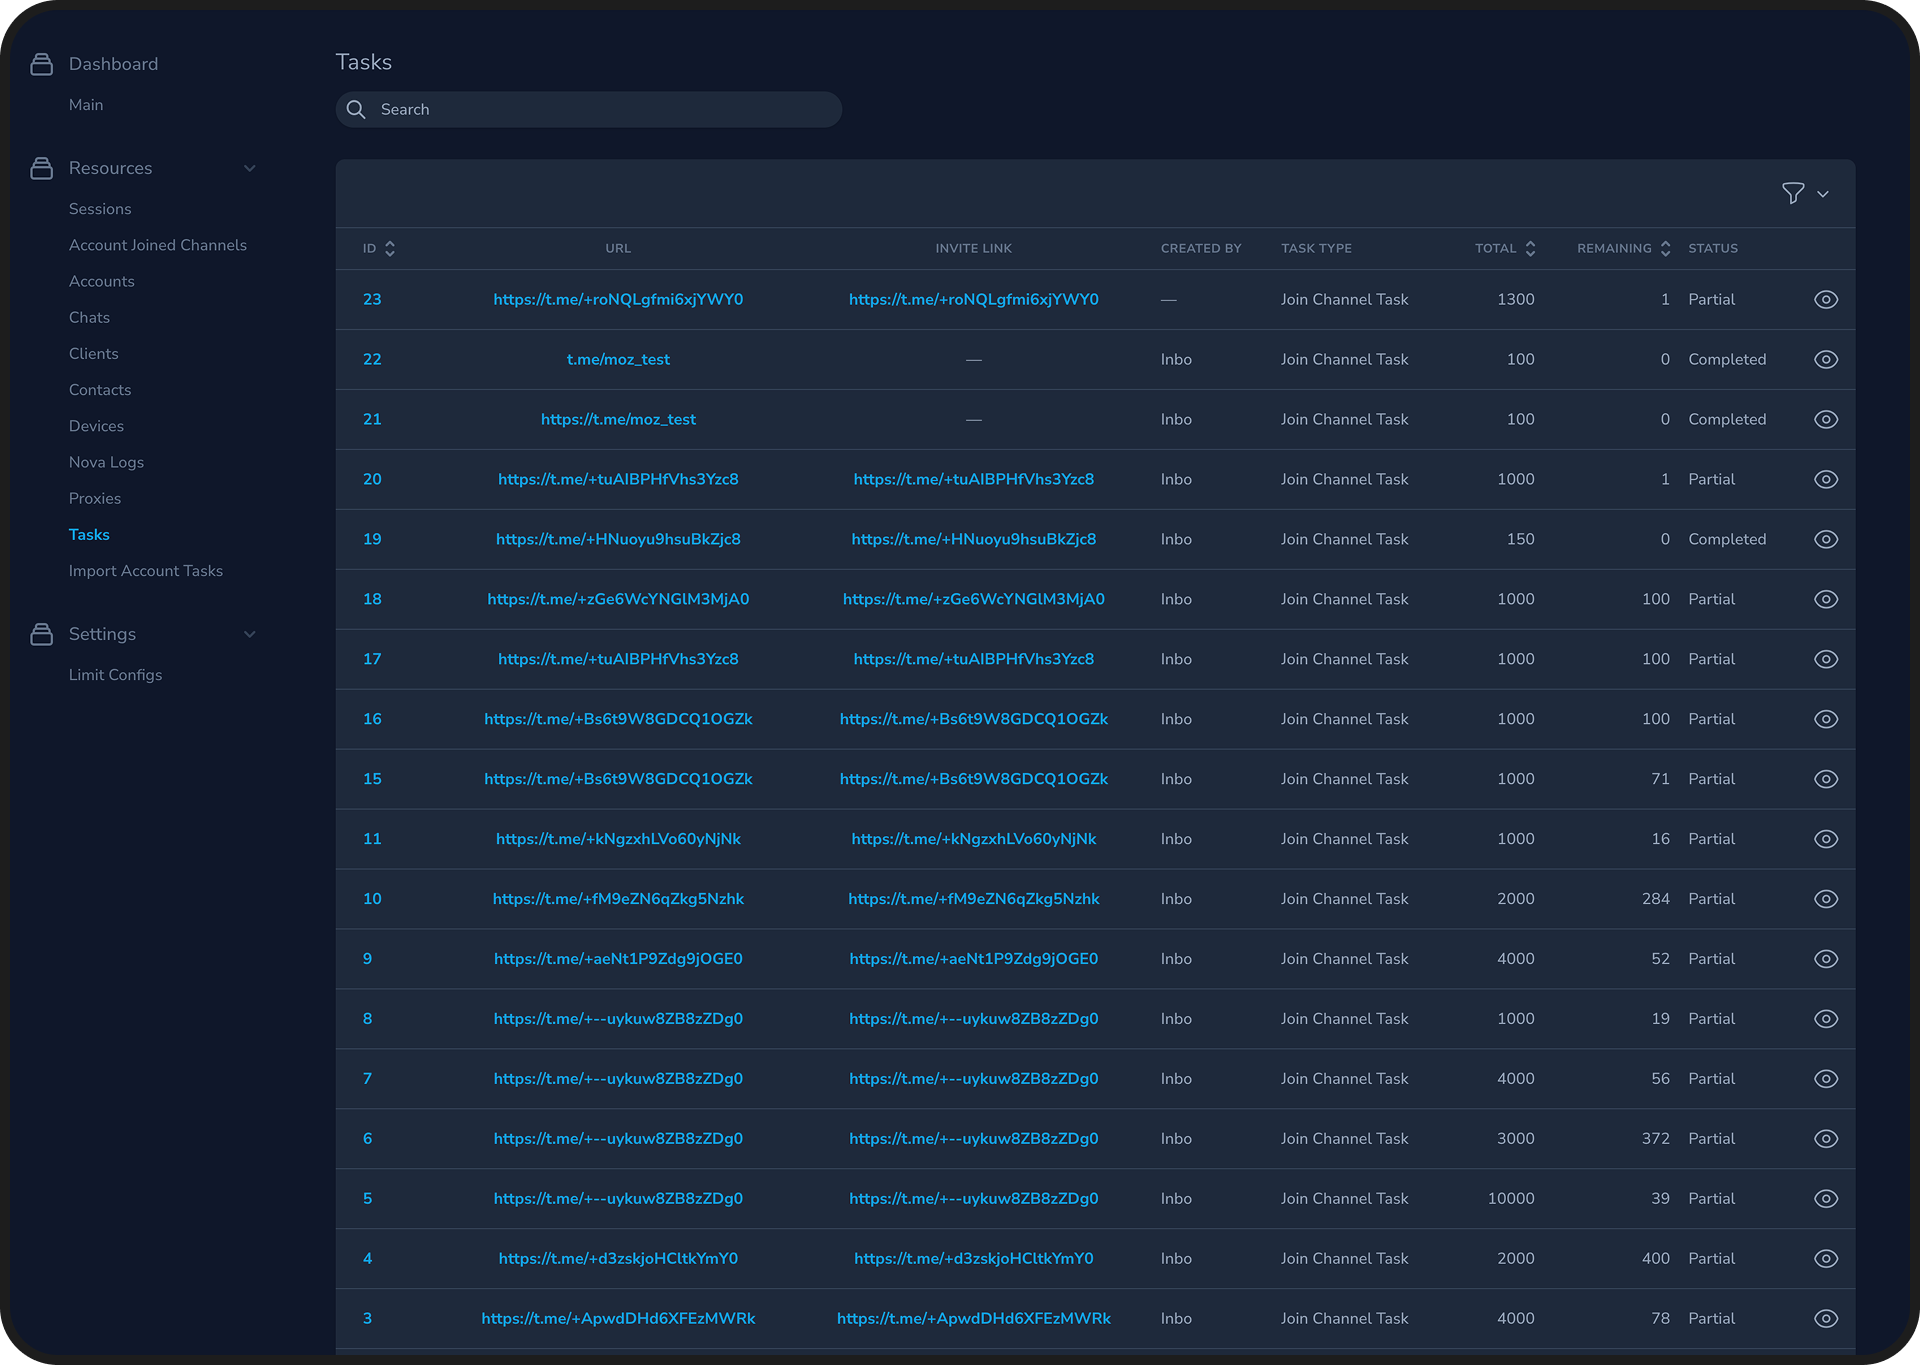The image size is (1920, 1365).
Task: Click eye icon in task 3 row
Action: click(x=1826, y=1320)
